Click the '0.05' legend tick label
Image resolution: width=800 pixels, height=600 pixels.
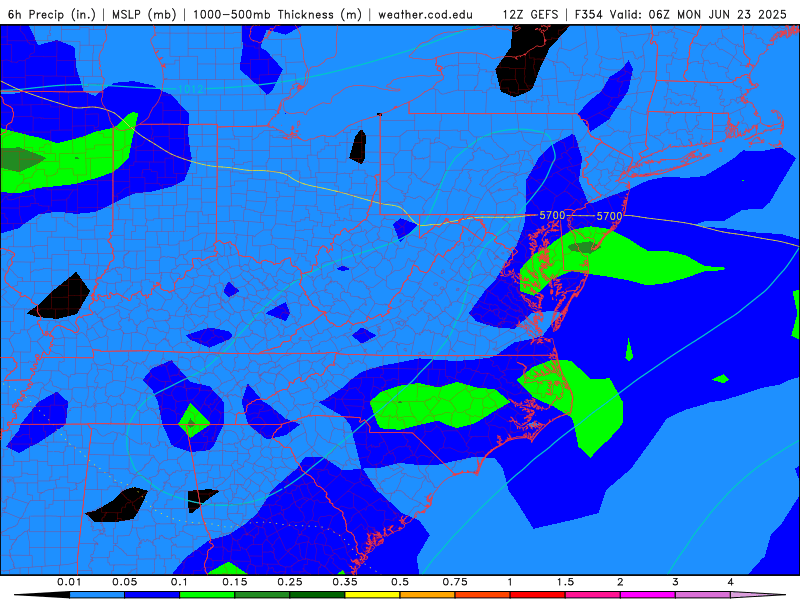point(124,582)
